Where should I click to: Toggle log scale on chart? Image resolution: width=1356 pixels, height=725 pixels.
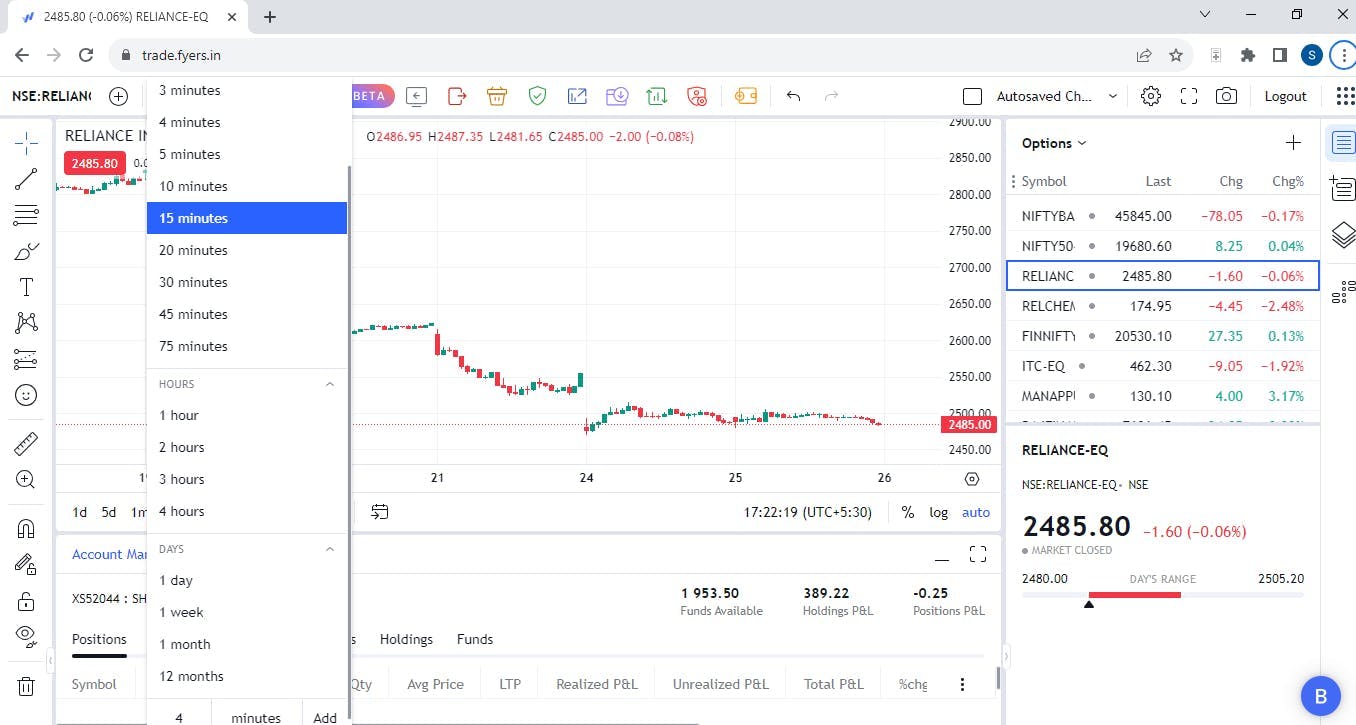tap(938, 512)
